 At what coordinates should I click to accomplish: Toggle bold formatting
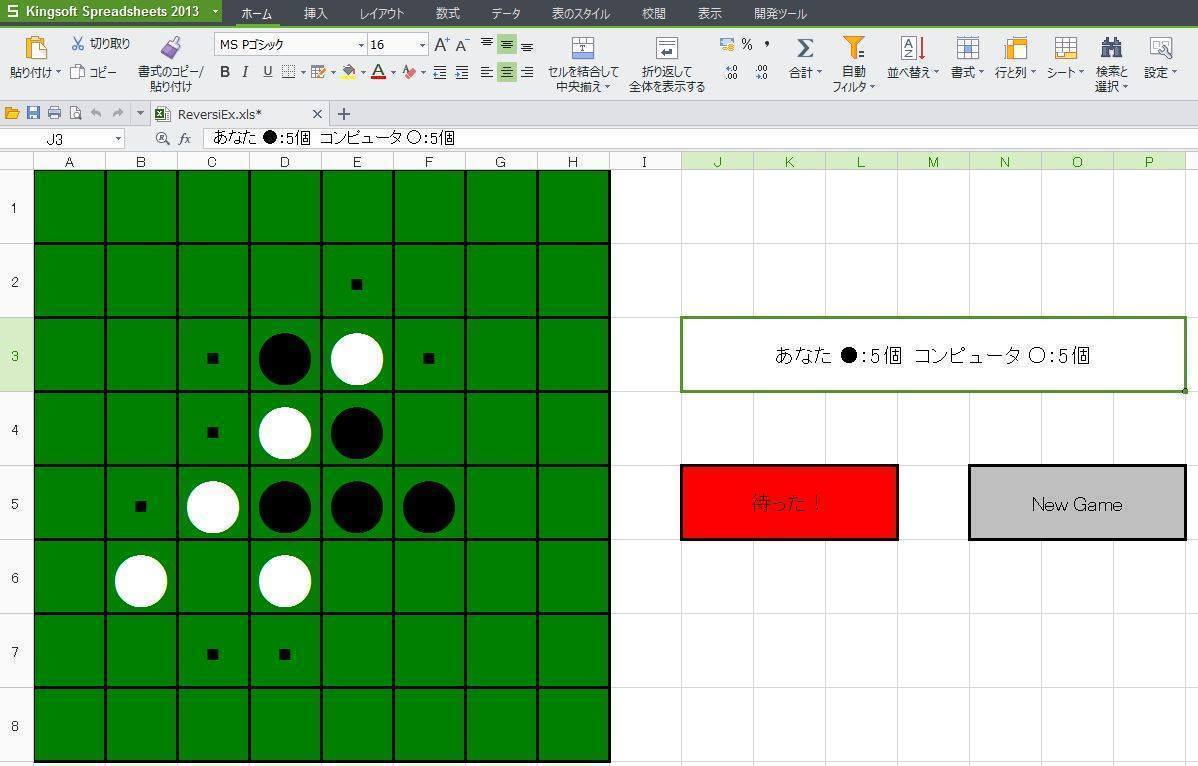click(x=225, y=72)
